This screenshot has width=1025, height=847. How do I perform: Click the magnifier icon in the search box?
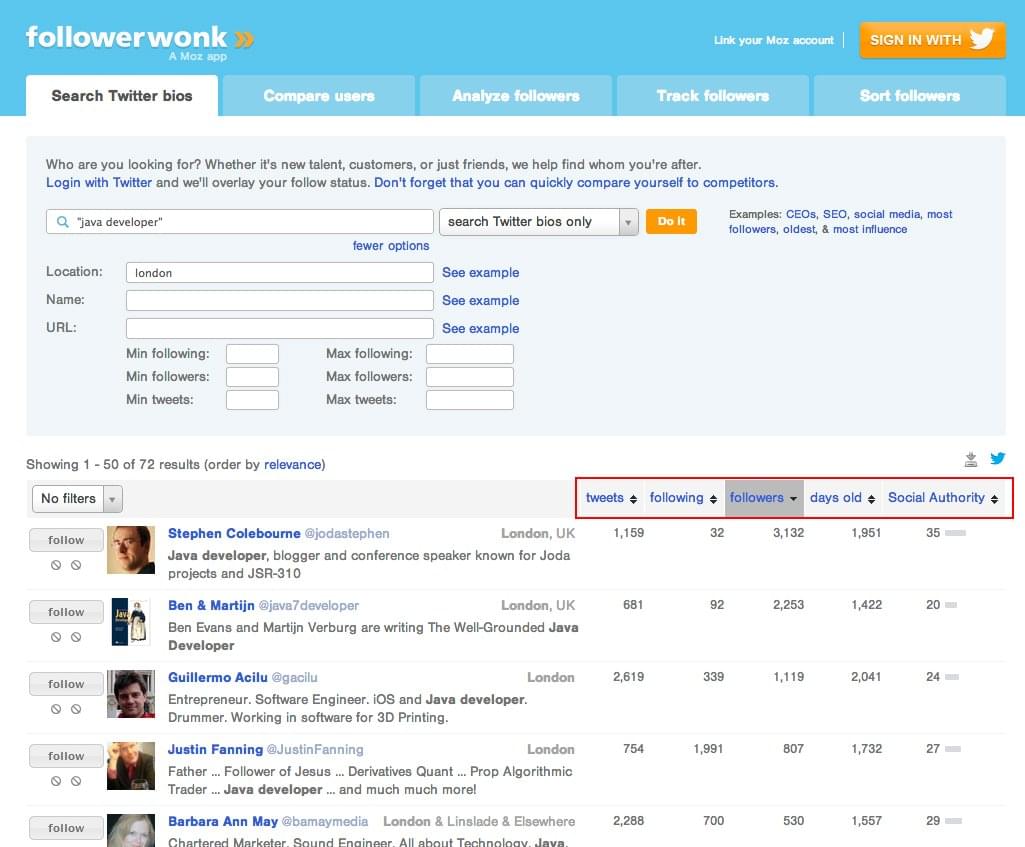pos(63,222)
